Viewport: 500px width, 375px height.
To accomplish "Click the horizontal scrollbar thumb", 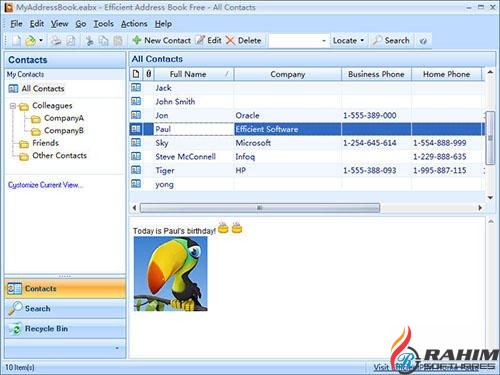I will pyautogui.click(x=260, y=208).
